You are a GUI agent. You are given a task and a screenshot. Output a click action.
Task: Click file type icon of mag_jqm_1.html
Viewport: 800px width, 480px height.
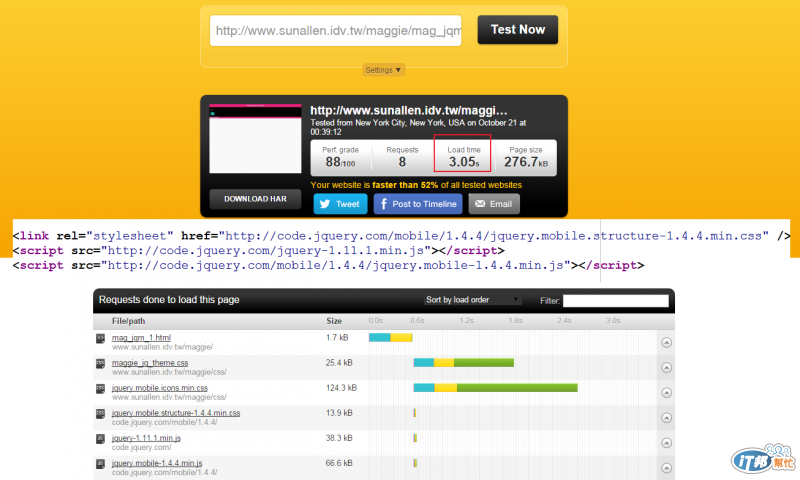101,338
